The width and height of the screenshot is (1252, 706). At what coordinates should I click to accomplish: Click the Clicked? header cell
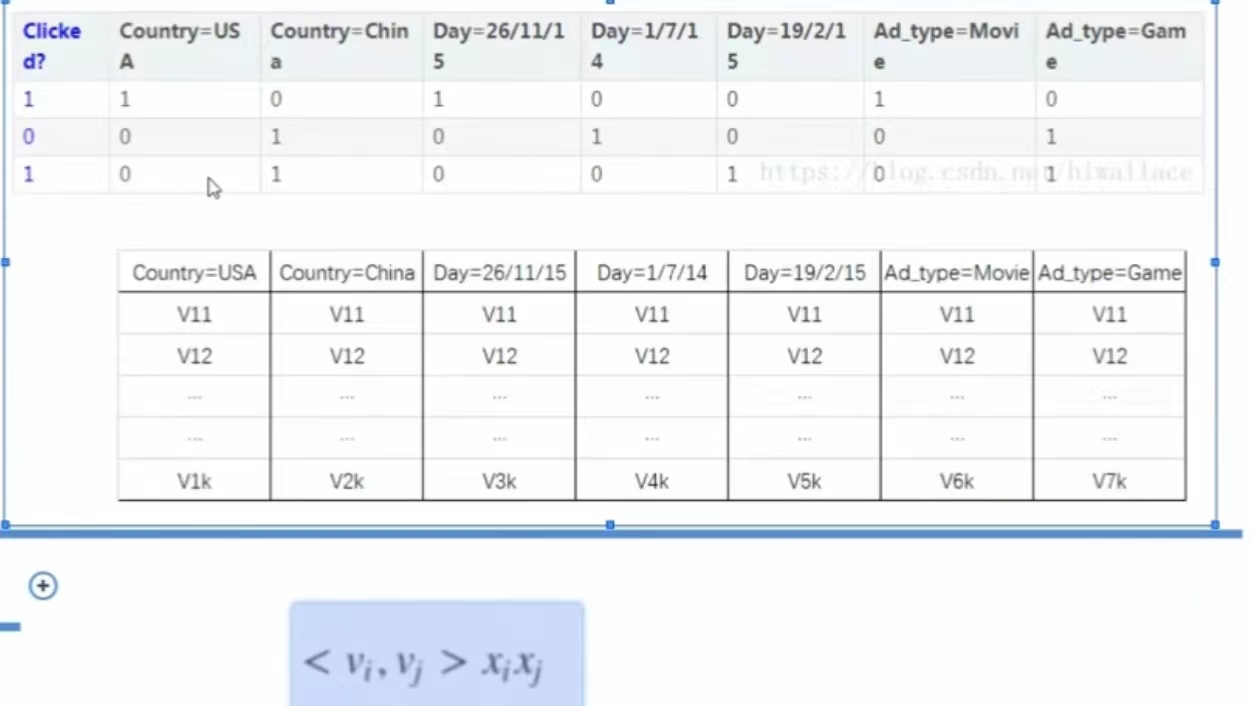click(51, 46)
